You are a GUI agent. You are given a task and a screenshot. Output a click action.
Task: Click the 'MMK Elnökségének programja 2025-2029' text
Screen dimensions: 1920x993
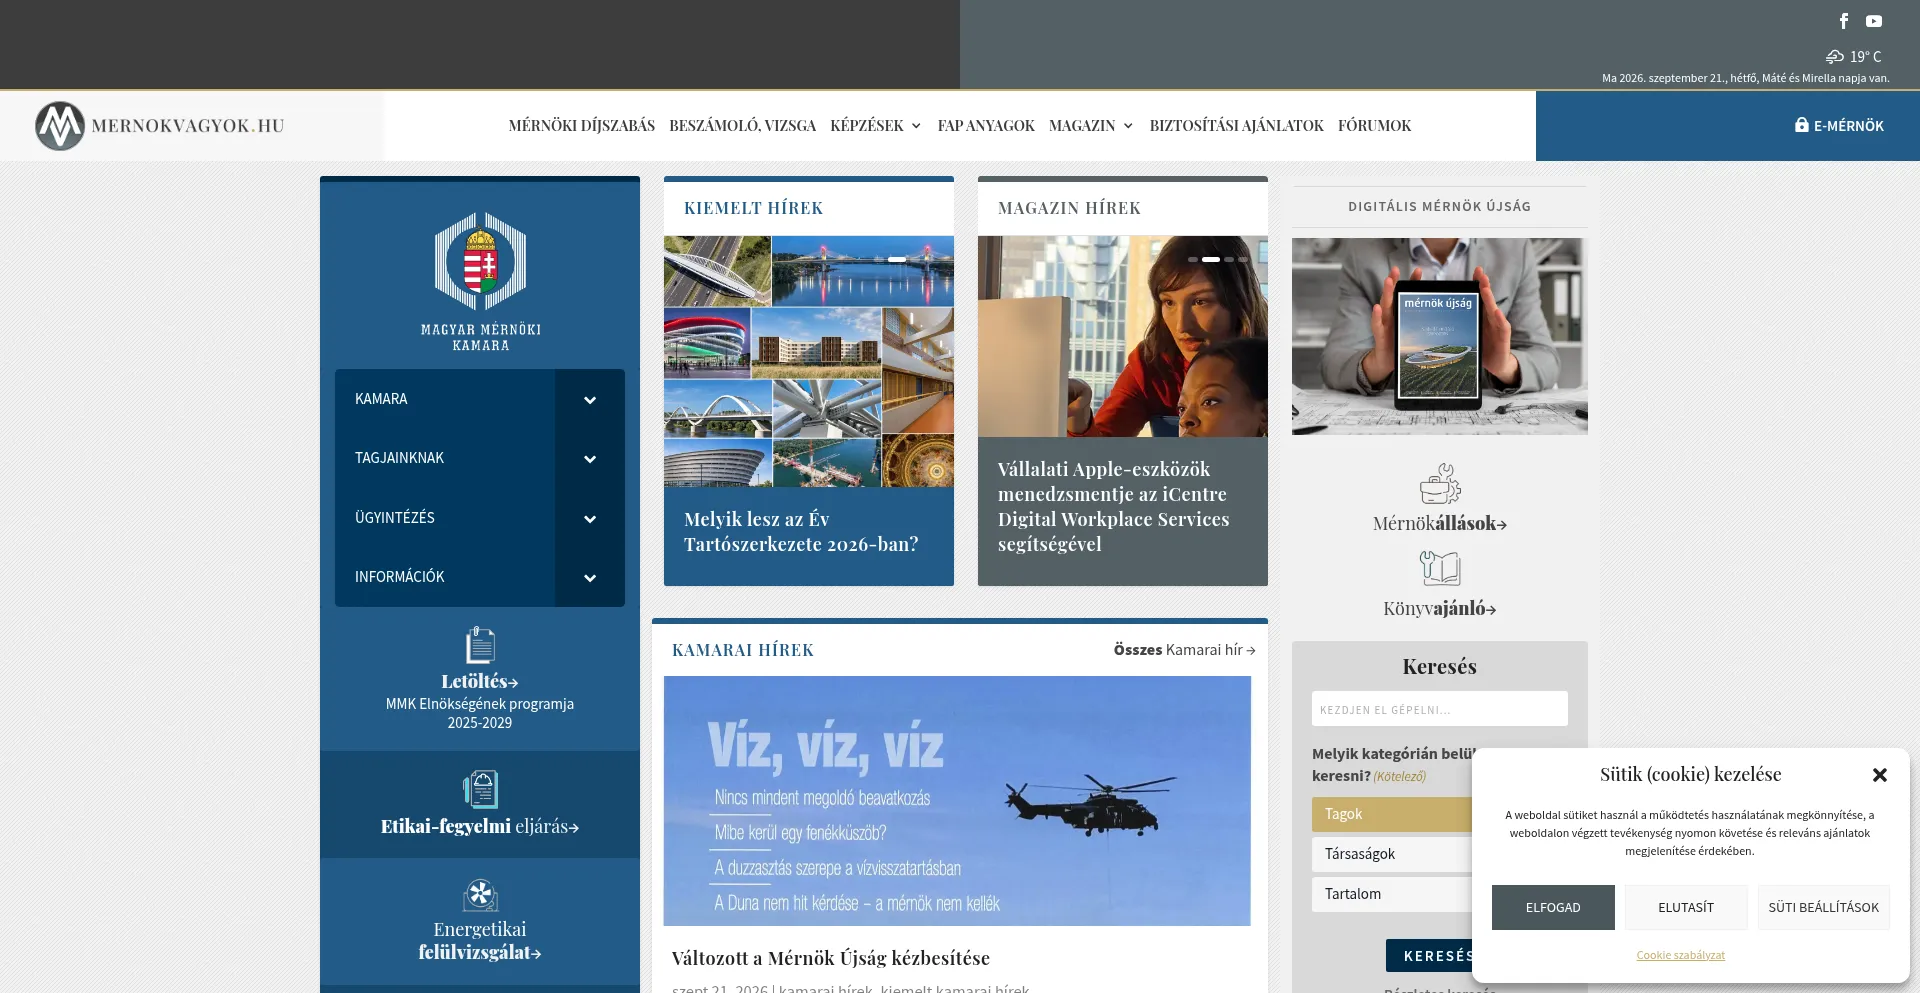pyautogui.click(x=480, y=713)
